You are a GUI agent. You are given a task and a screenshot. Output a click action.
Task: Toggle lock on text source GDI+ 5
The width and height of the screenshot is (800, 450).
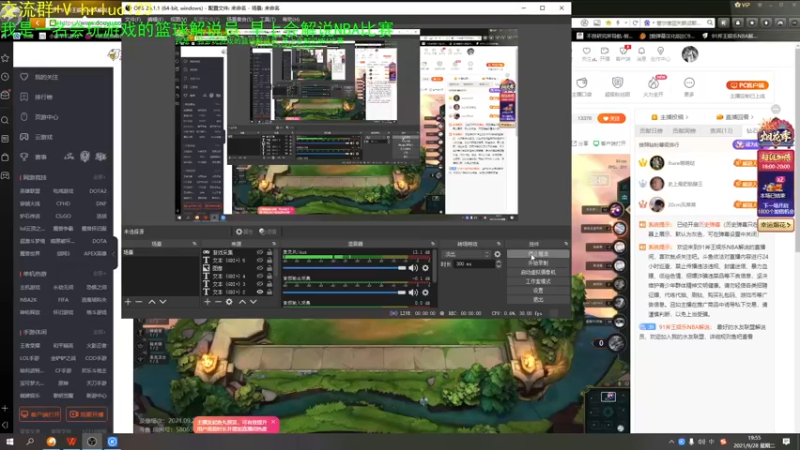[x=269, y=260]
